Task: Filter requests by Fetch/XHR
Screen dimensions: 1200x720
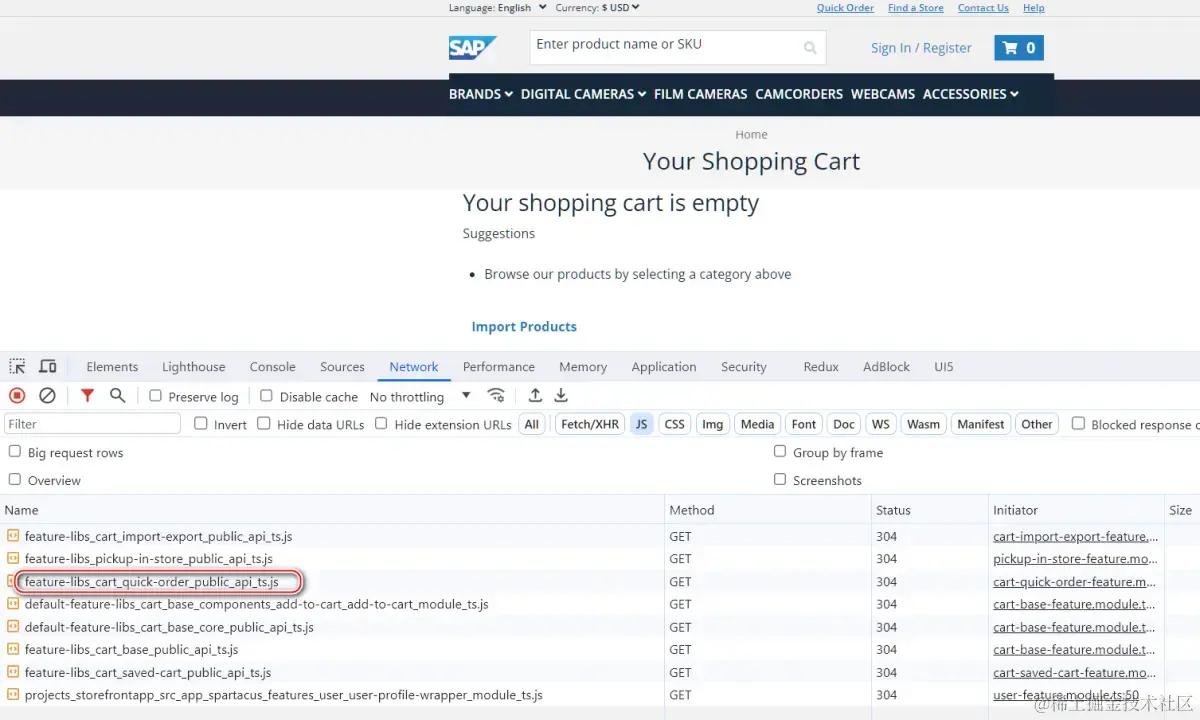Action: tap(590, 424)
